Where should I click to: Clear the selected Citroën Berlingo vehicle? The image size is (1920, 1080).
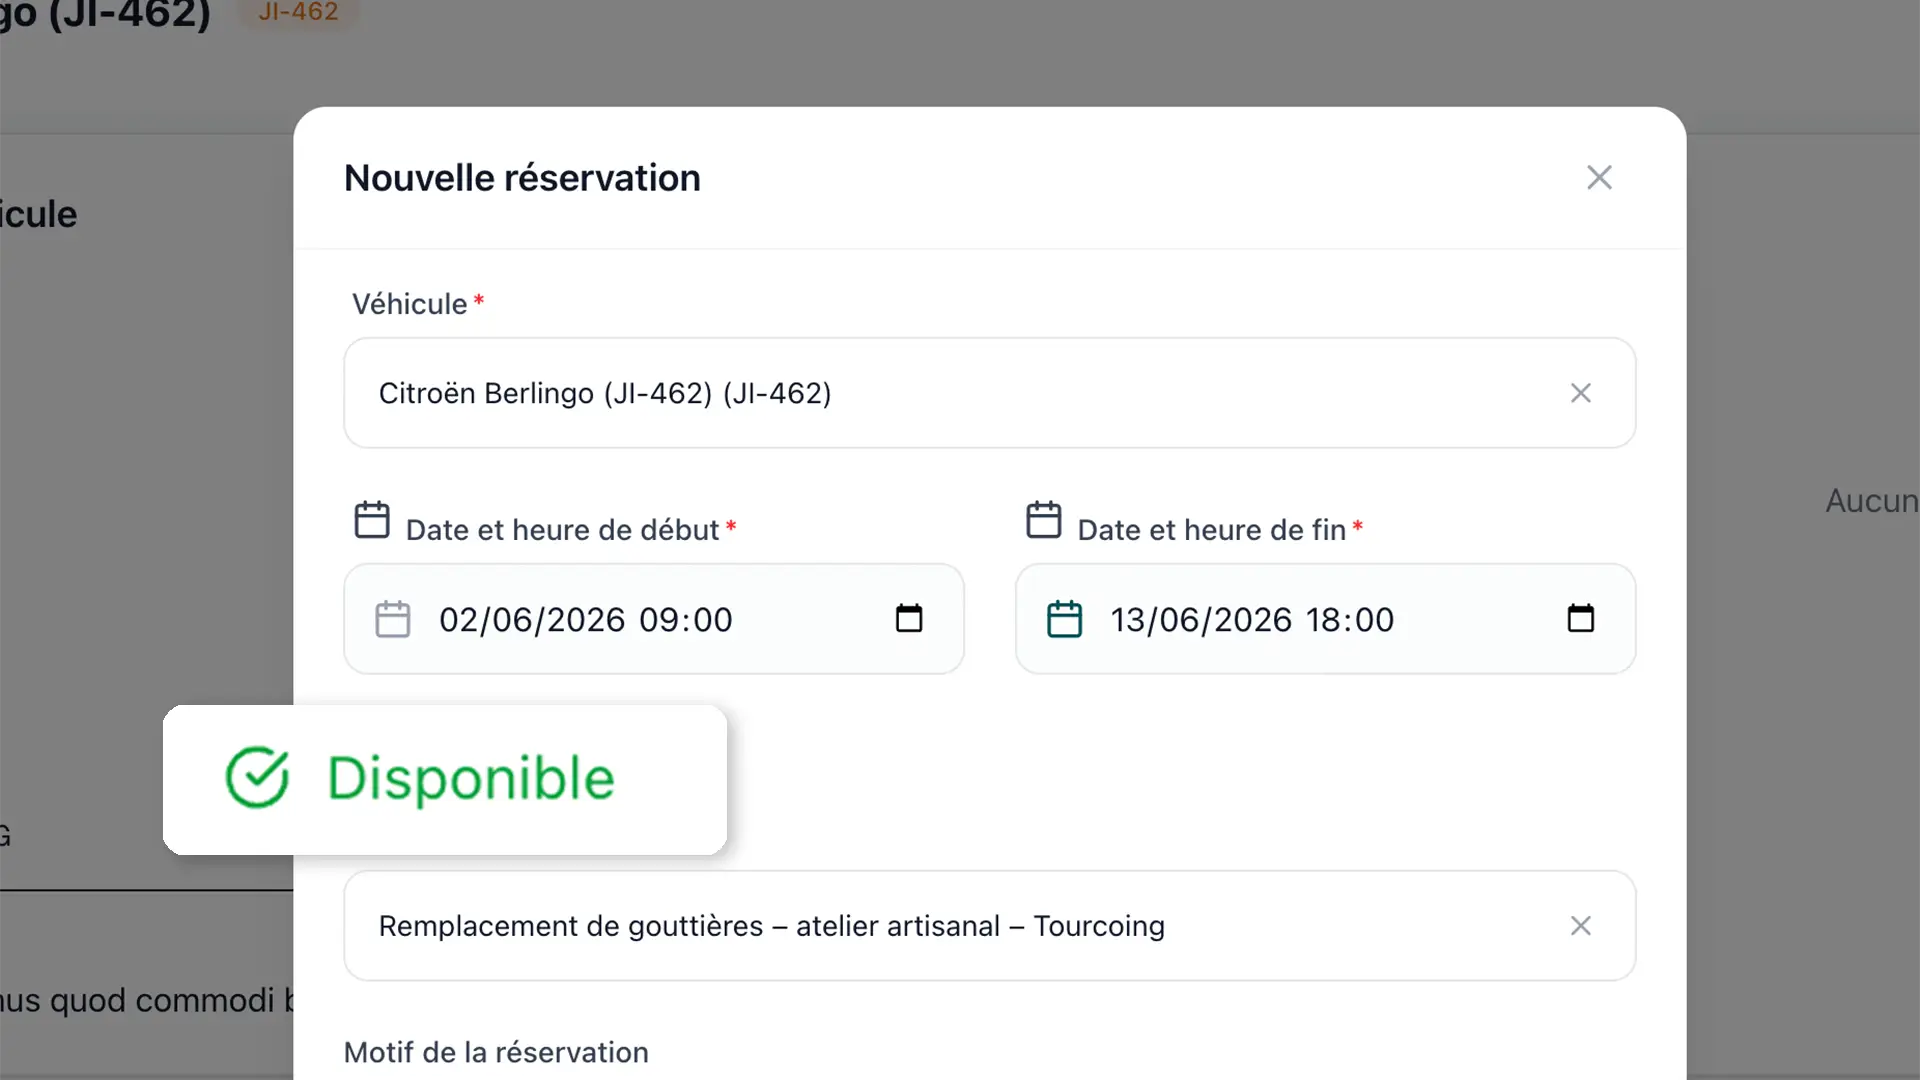coord(1580,393)
